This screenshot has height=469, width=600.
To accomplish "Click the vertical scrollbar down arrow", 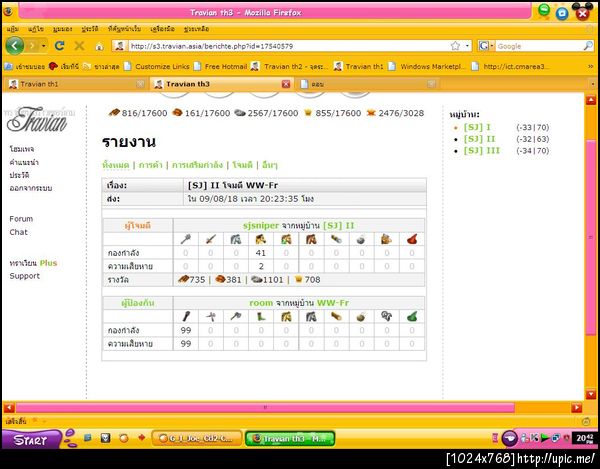I will [591, 394].
